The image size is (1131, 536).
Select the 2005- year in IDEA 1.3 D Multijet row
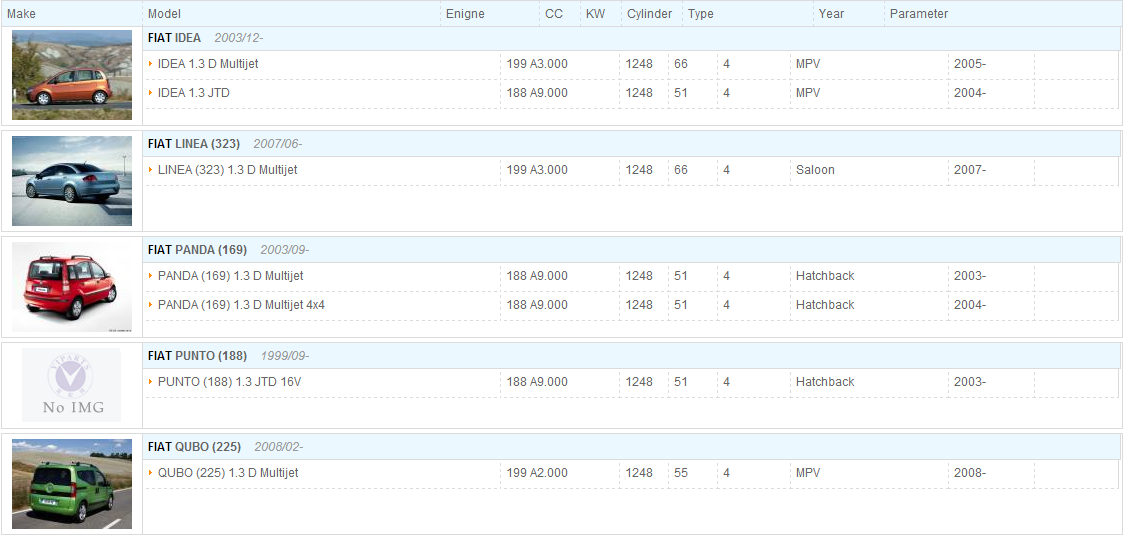point(970,64)
